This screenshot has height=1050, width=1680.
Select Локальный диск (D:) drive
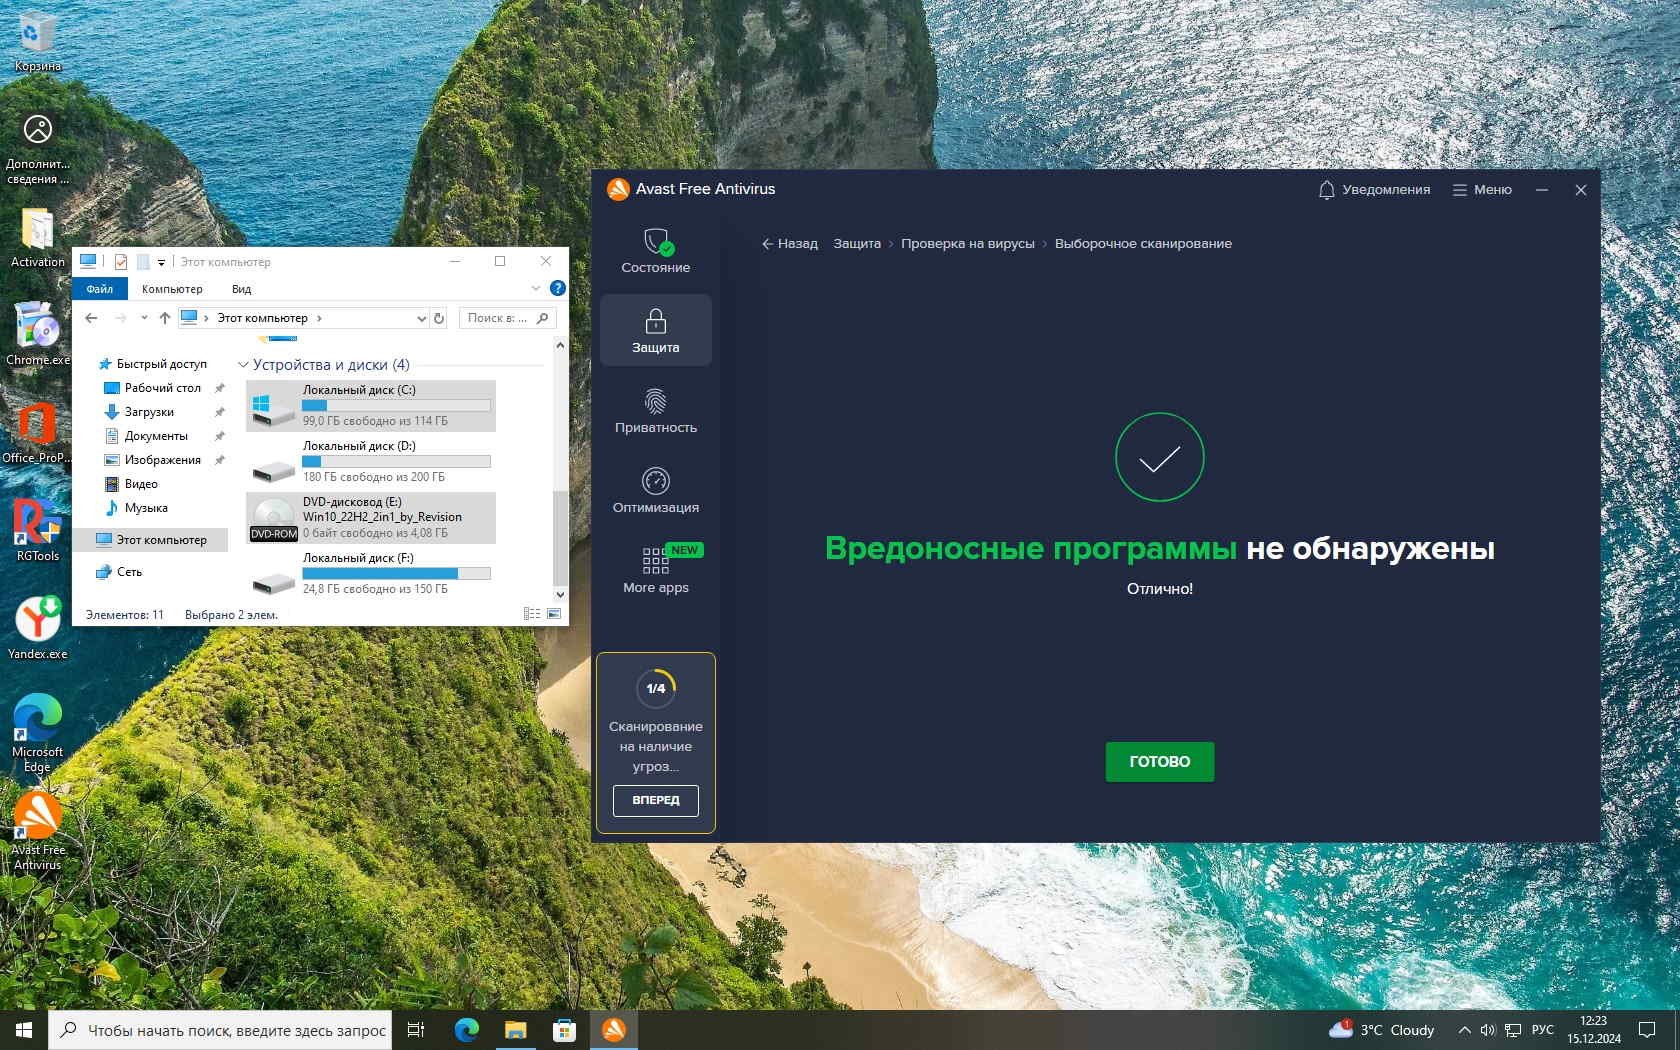pos(371,461)
